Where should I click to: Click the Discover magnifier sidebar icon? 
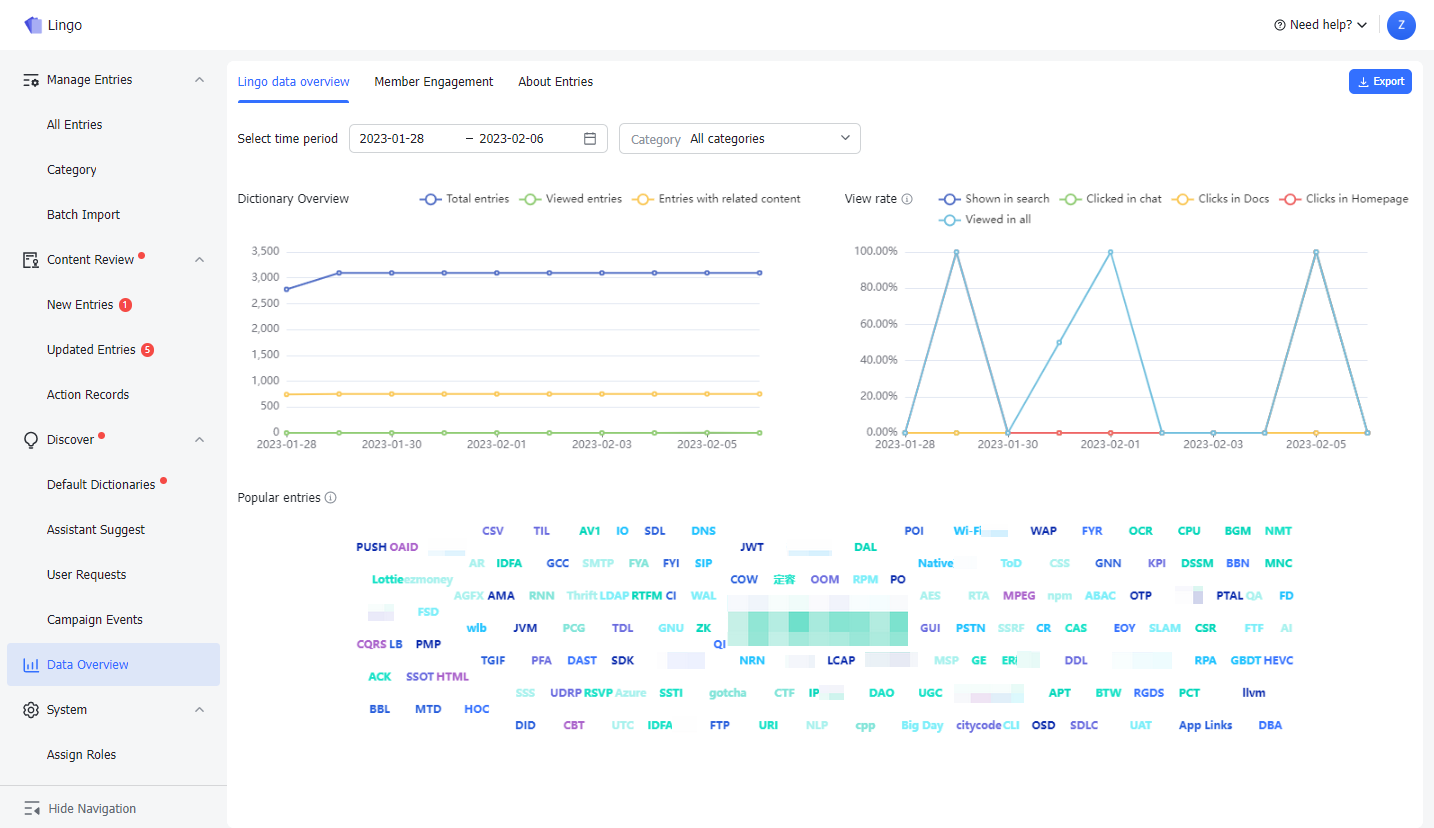pyautogui.click(x=30, y=439)
